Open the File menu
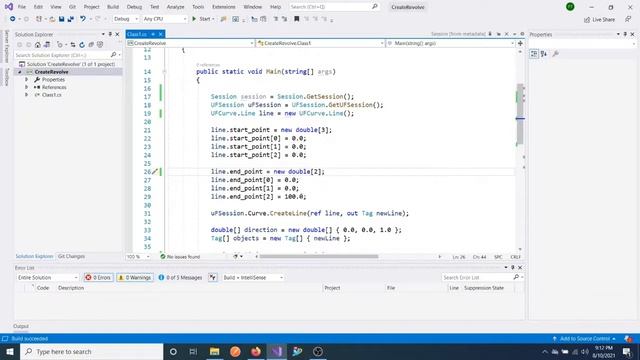 tap(22, 7)
